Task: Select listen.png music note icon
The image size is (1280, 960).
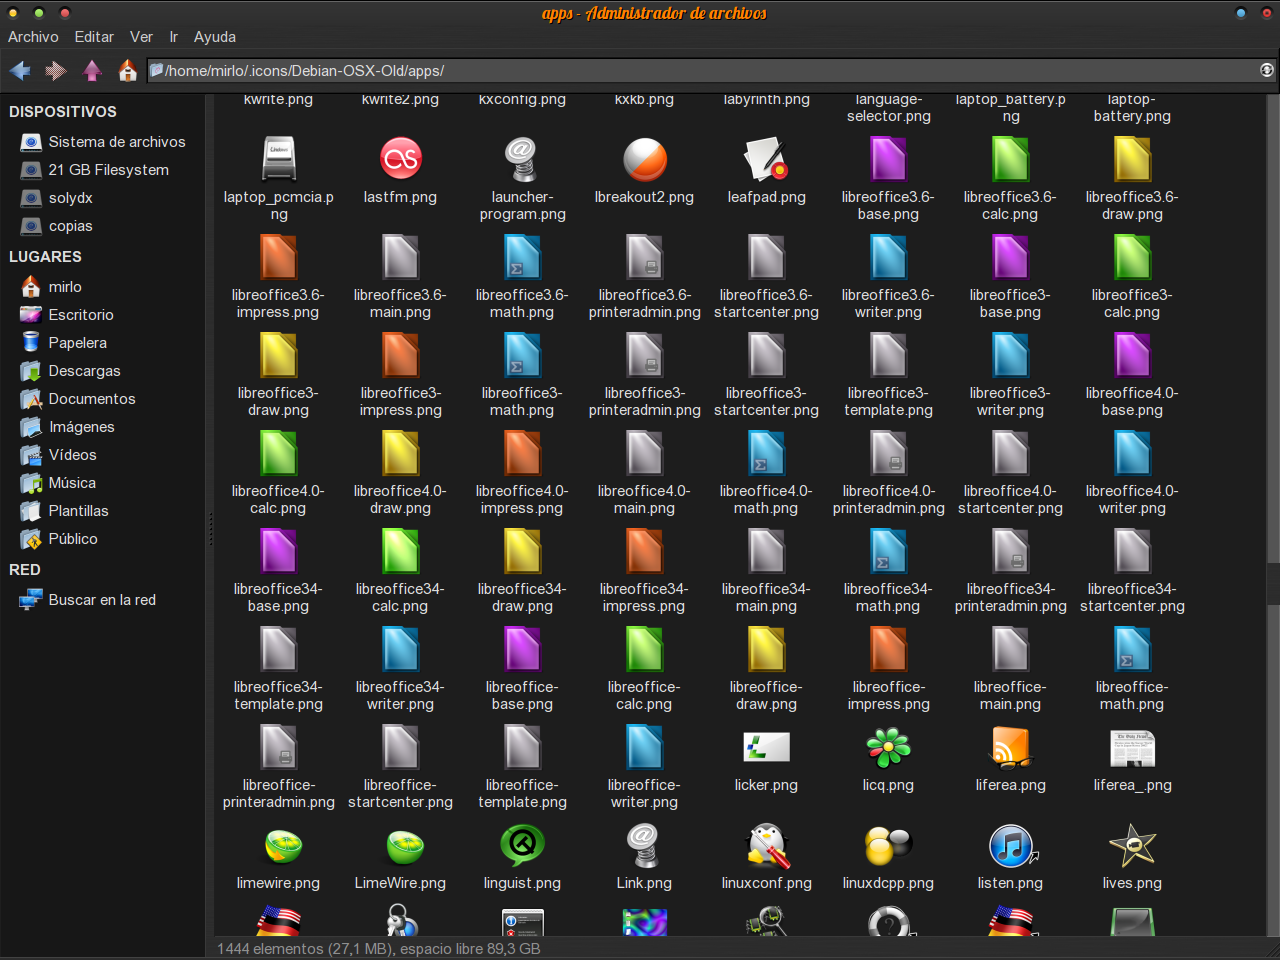Action: tap(1012, 845)
